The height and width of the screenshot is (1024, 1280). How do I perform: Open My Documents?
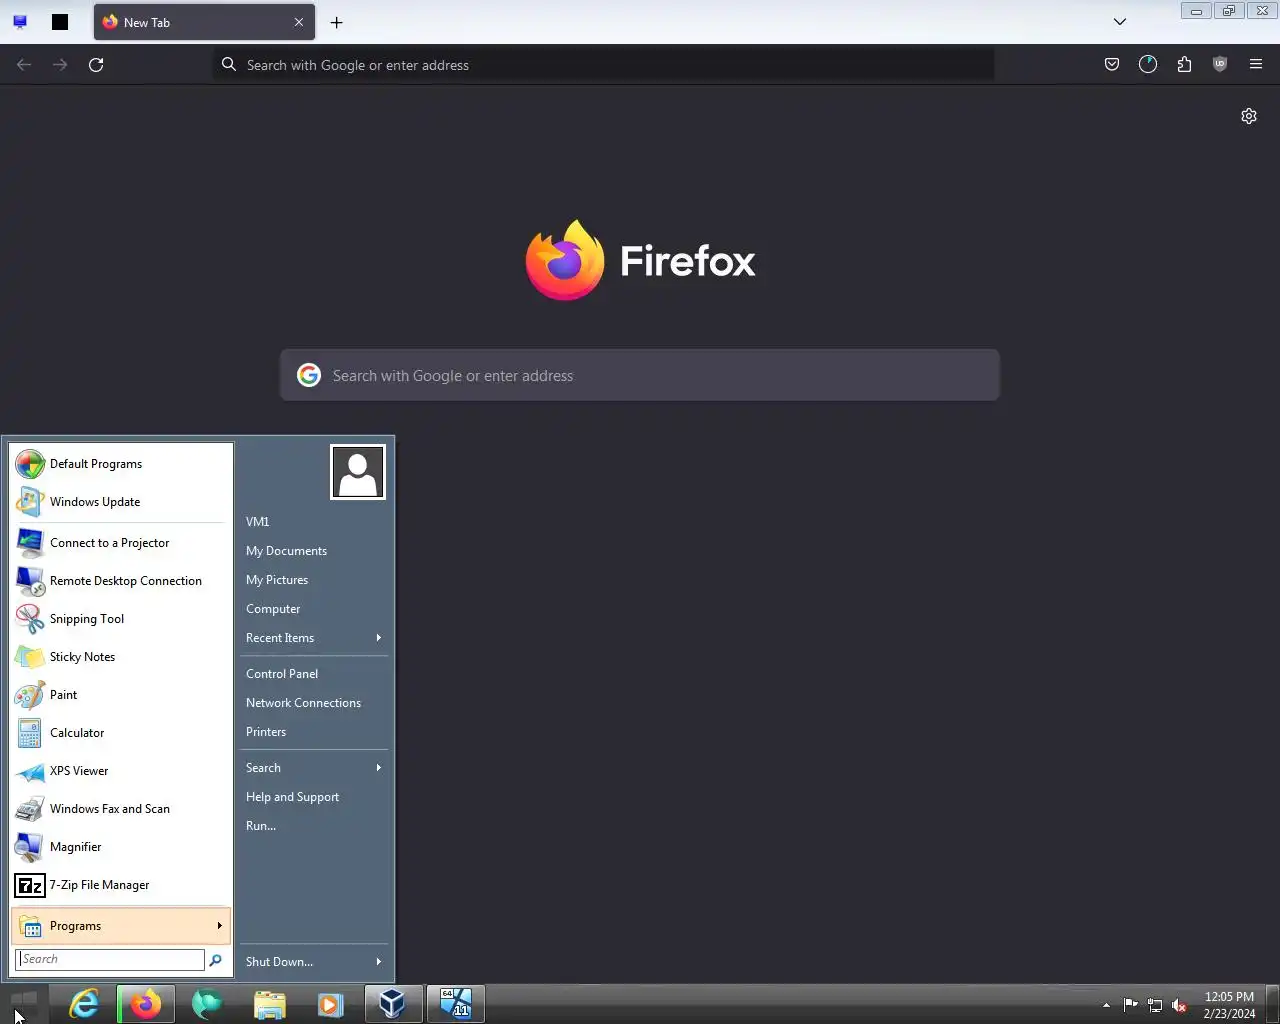point(314,551)
